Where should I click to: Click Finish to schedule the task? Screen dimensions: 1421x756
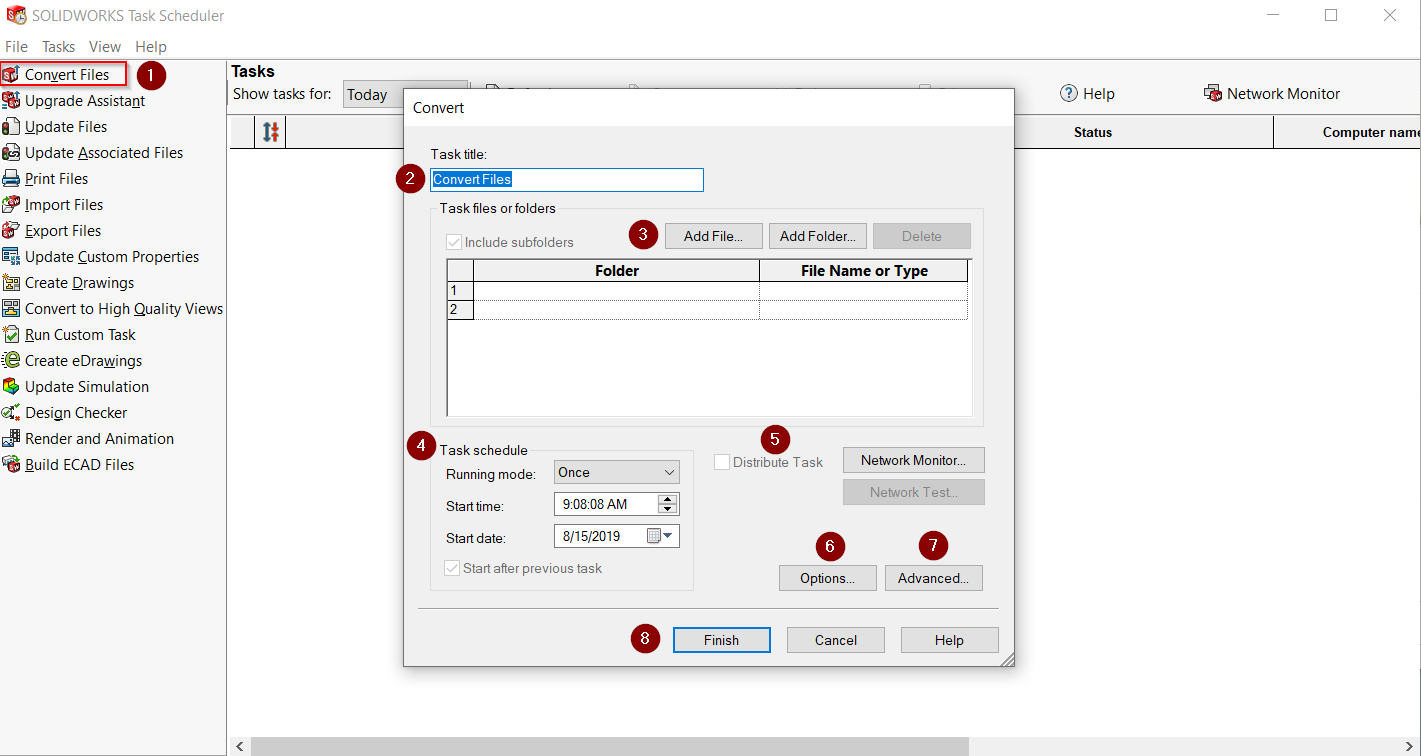point(722,640)
